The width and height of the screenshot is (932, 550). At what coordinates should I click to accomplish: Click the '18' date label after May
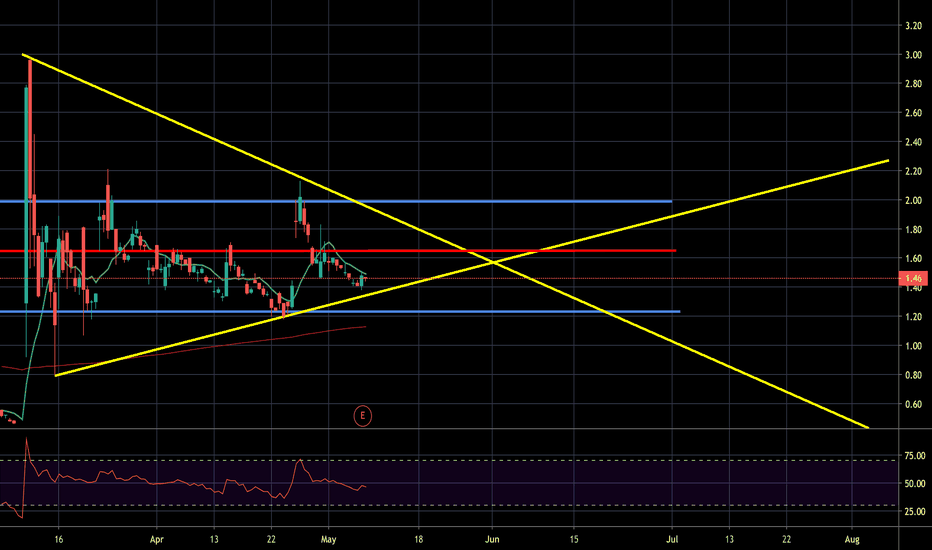tap(418, 540)
